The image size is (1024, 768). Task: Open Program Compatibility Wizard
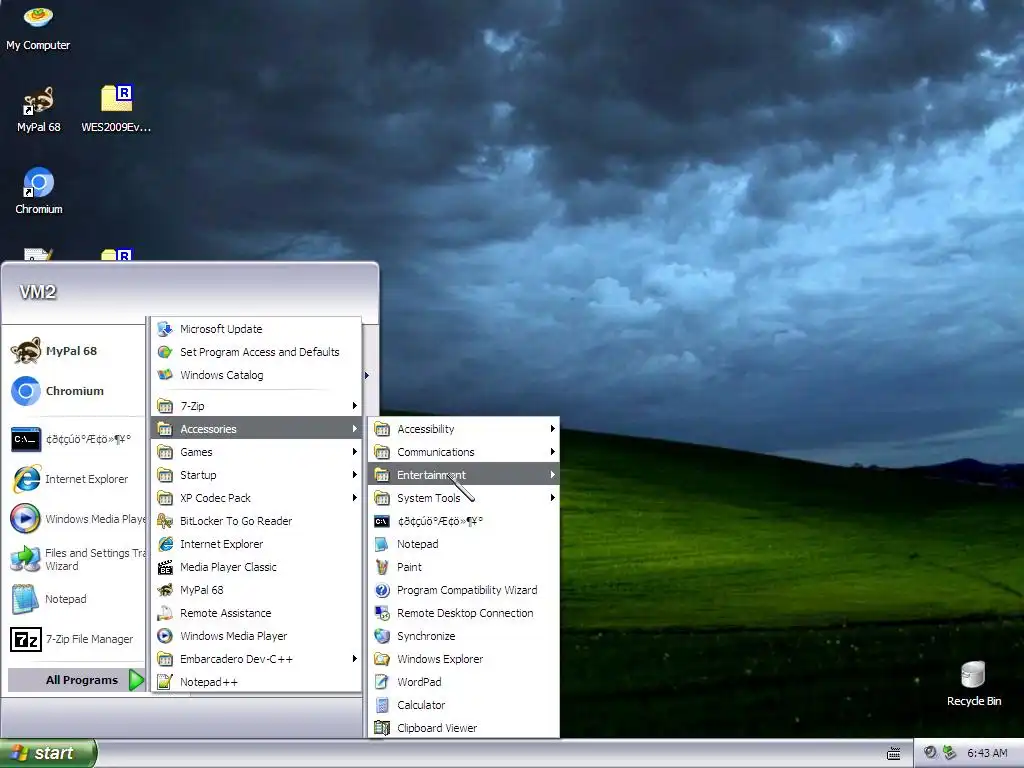coord(464,590)
